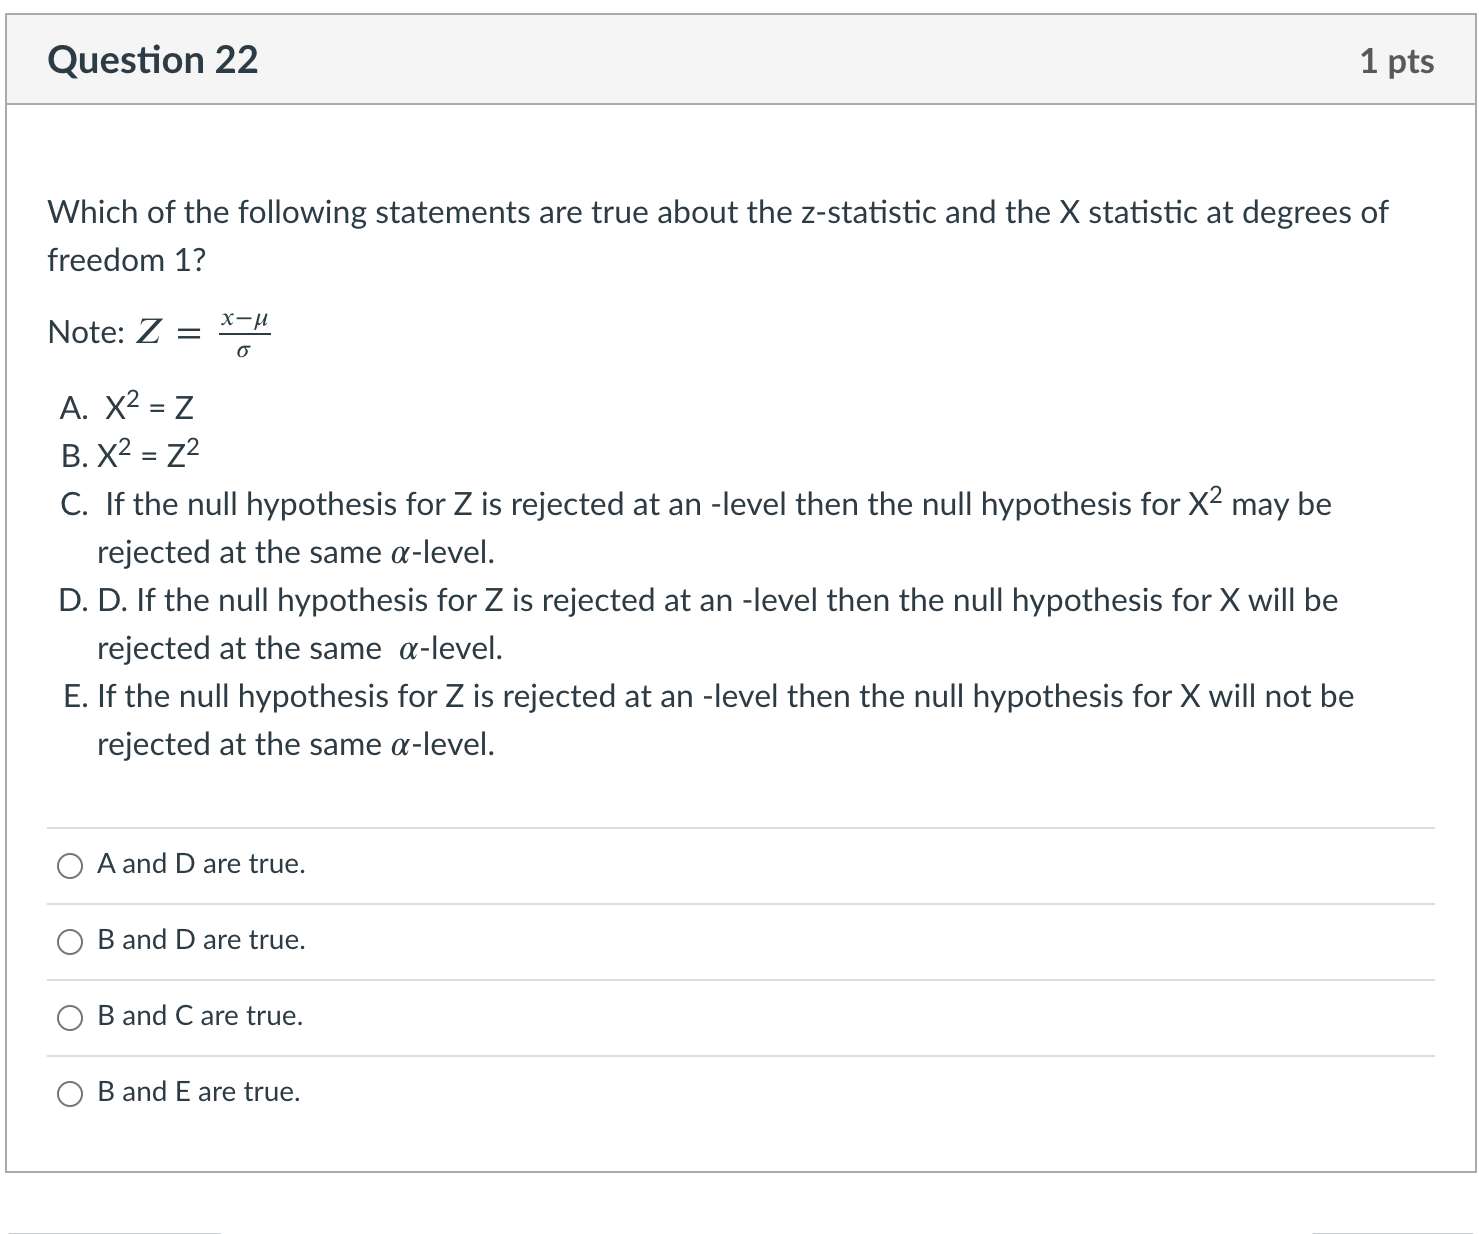This screenshot has width=1479, height=1234.
Task: Click the answer text "B and E are true"
Action: [198, 1092]
